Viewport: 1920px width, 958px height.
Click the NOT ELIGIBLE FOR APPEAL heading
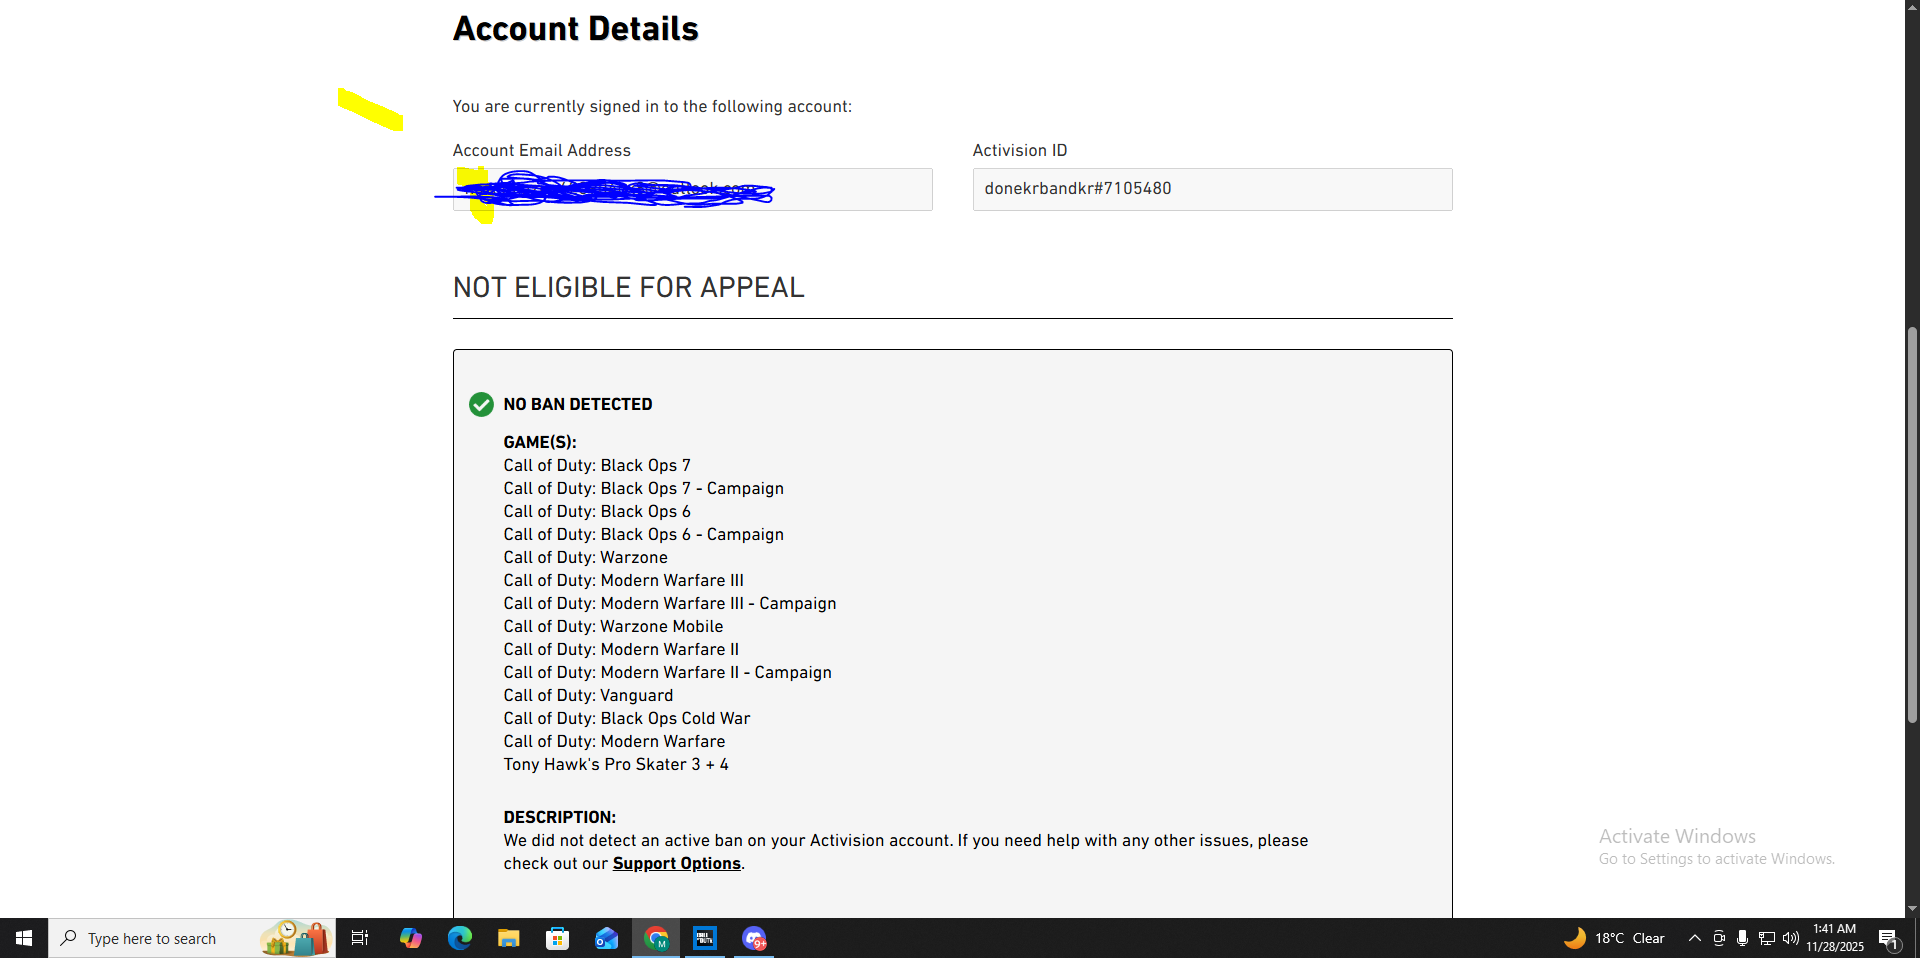628,287
